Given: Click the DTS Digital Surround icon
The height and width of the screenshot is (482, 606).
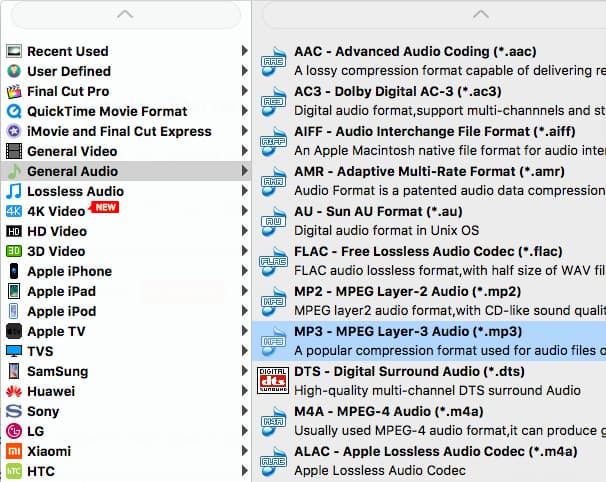Looking at the screenshot, I should 272,381.
